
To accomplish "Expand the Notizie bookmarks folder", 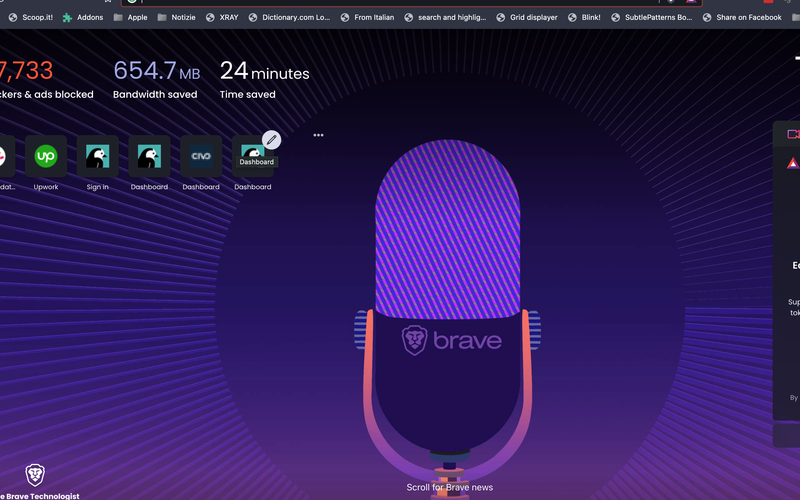I will [177, 17].
